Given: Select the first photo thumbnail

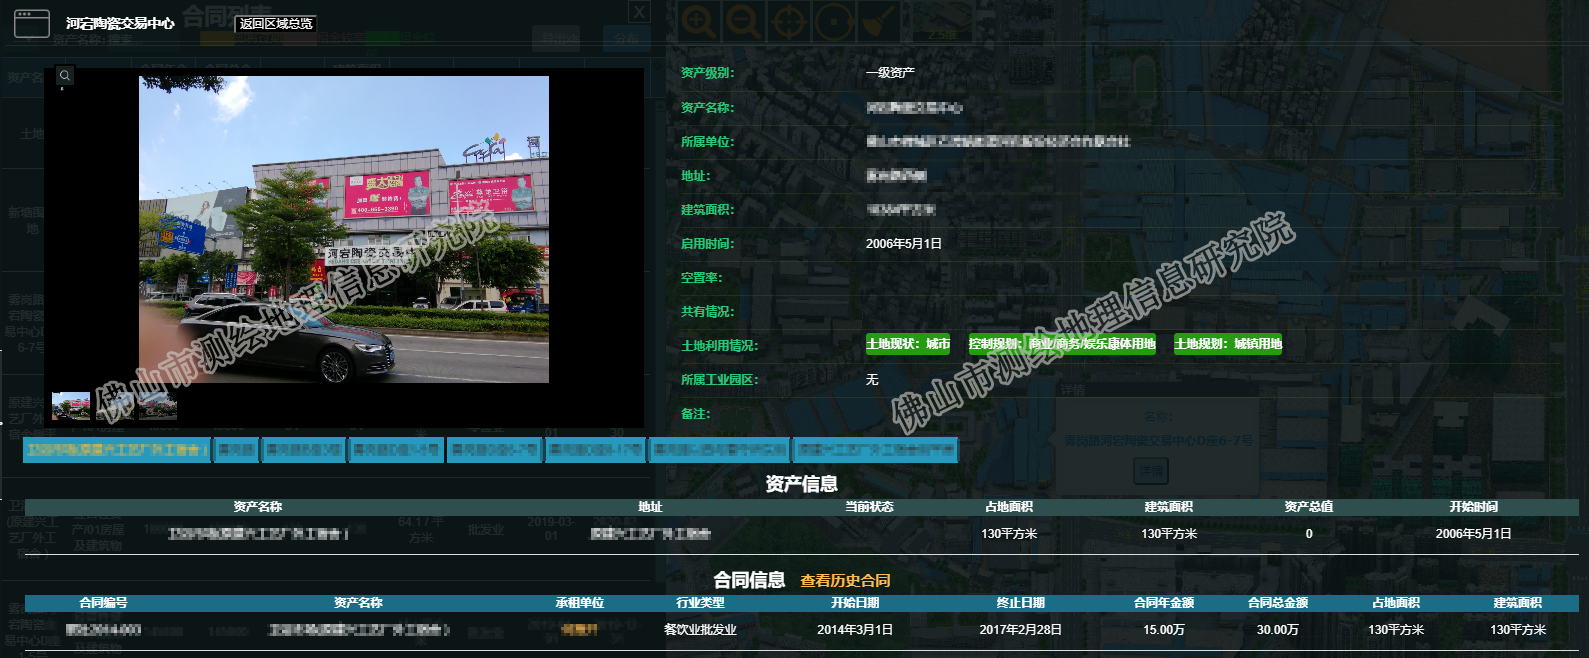Looking at the screenshot, I should 71,406.
